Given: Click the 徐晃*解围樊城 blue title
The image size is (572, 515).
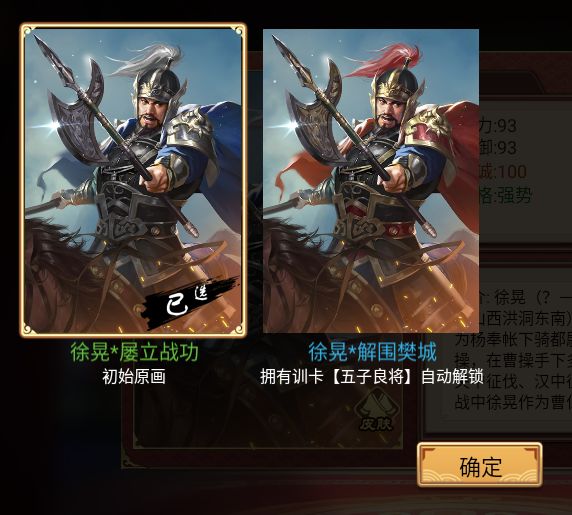Looking at the screenshot, I should 372,352.
